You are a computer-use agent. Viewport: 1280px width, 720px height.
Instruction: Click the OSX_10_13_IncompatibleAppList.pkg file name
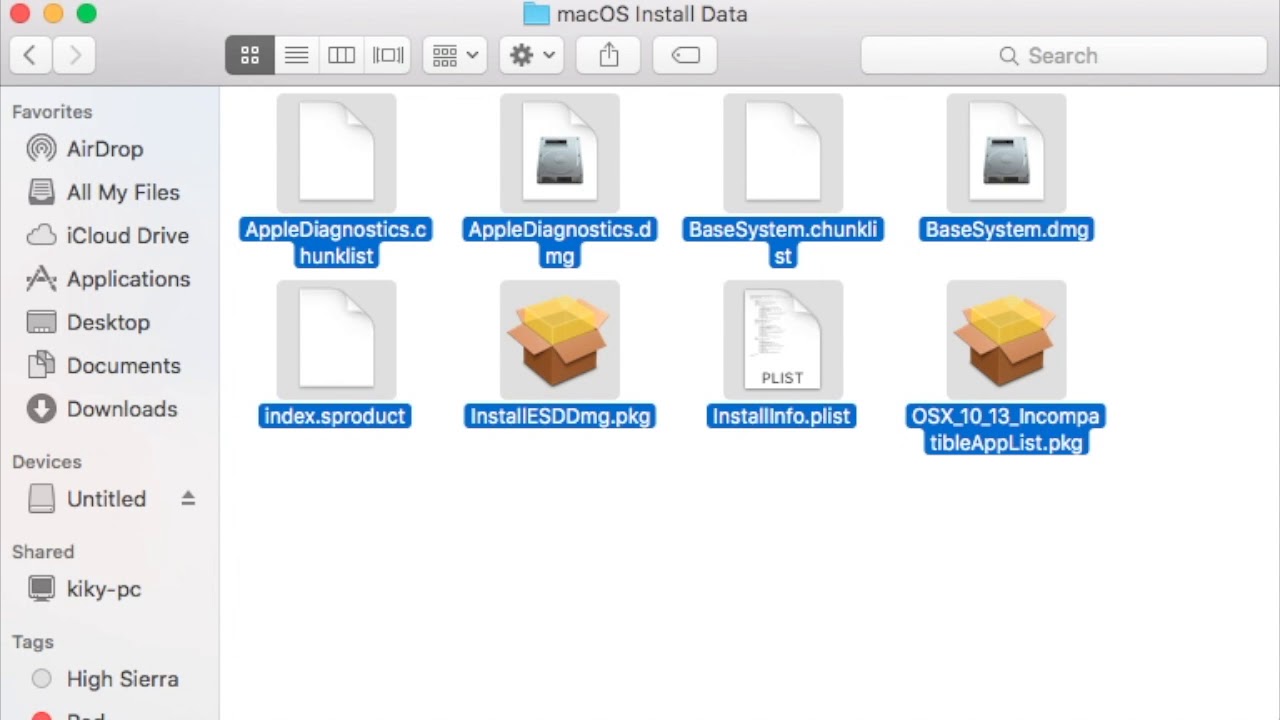click(x=1006, y=429)
